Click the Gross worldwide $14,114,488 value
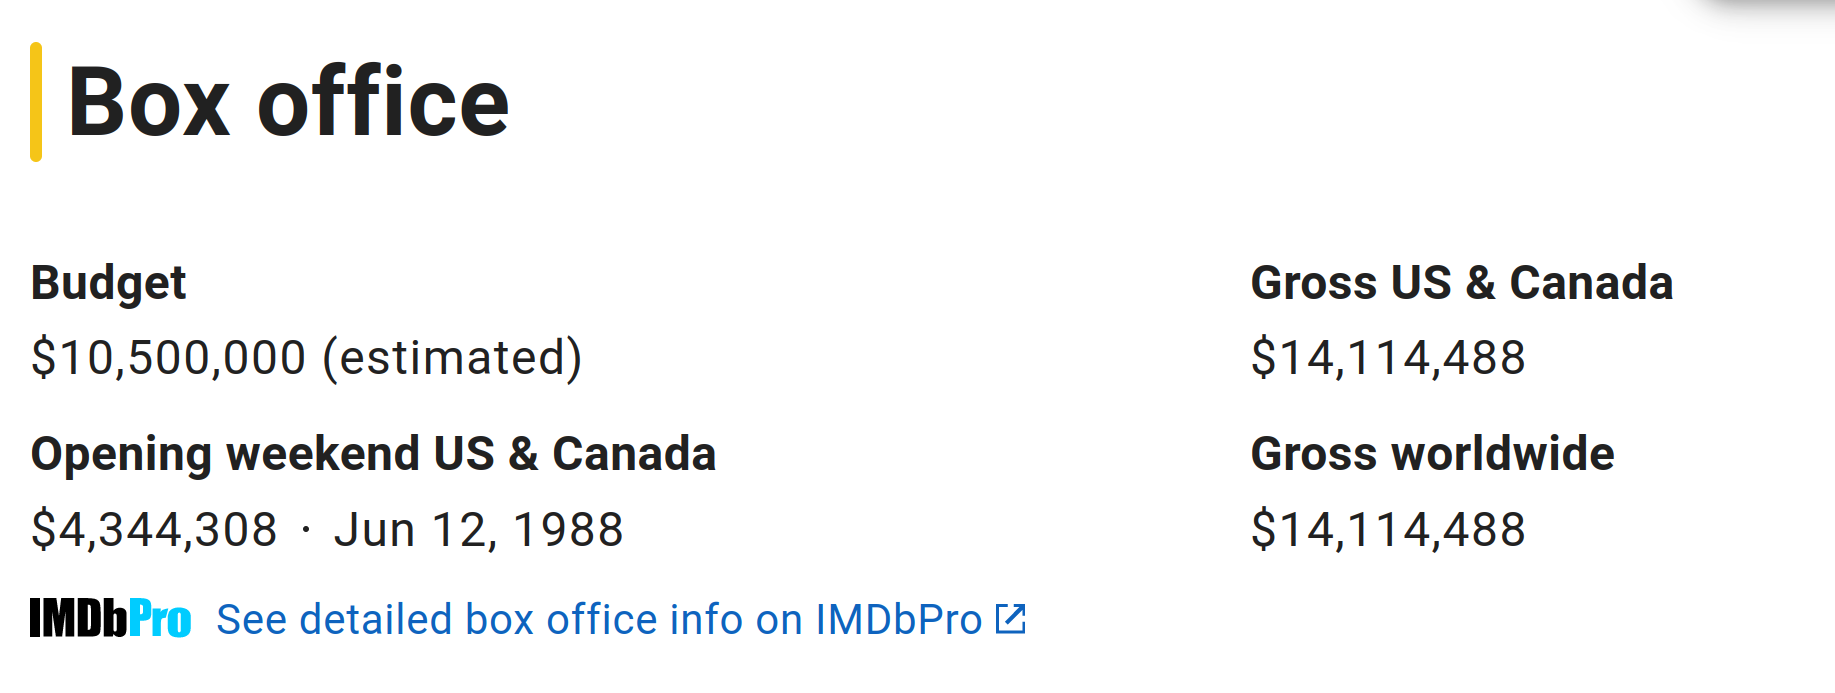The width and height of the screenshot is (1835, 693). (x=1388, y=530)
